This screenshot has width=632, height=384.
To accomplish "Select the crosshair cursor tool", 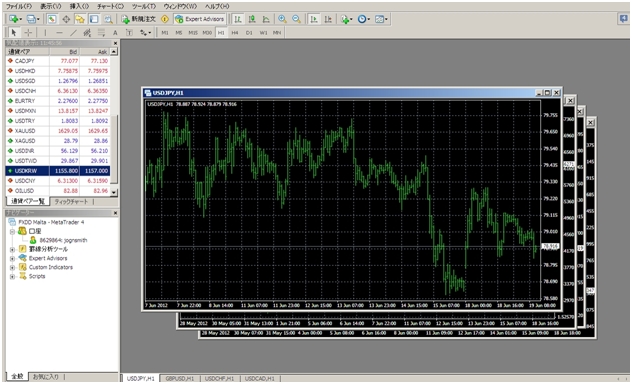I will point(28,33).
